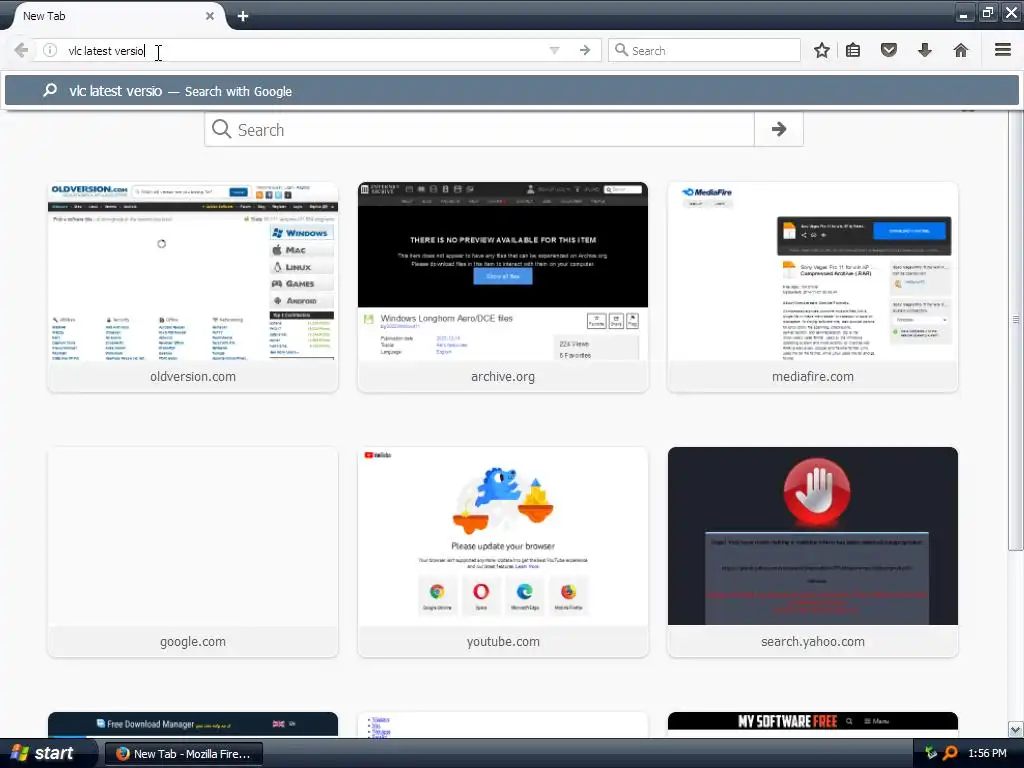
Task: Click the orange magnifier tray icon
Action: click(x=951, y=753)
